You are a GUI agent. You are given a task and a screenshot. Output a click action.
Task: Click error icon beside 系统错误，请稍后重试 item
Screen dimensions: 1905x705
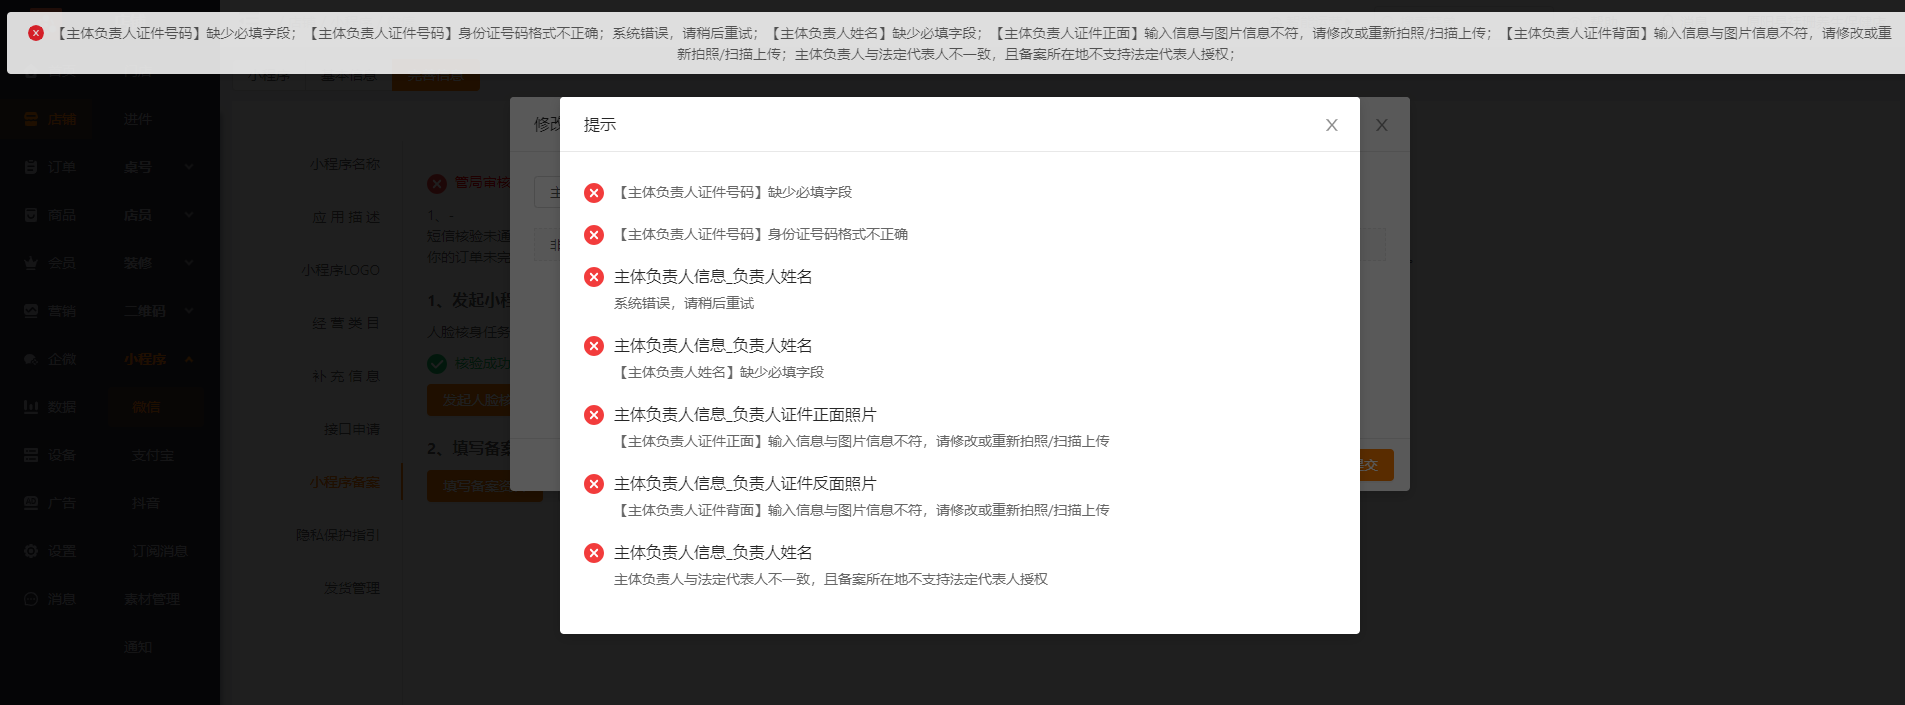[594, 277]
